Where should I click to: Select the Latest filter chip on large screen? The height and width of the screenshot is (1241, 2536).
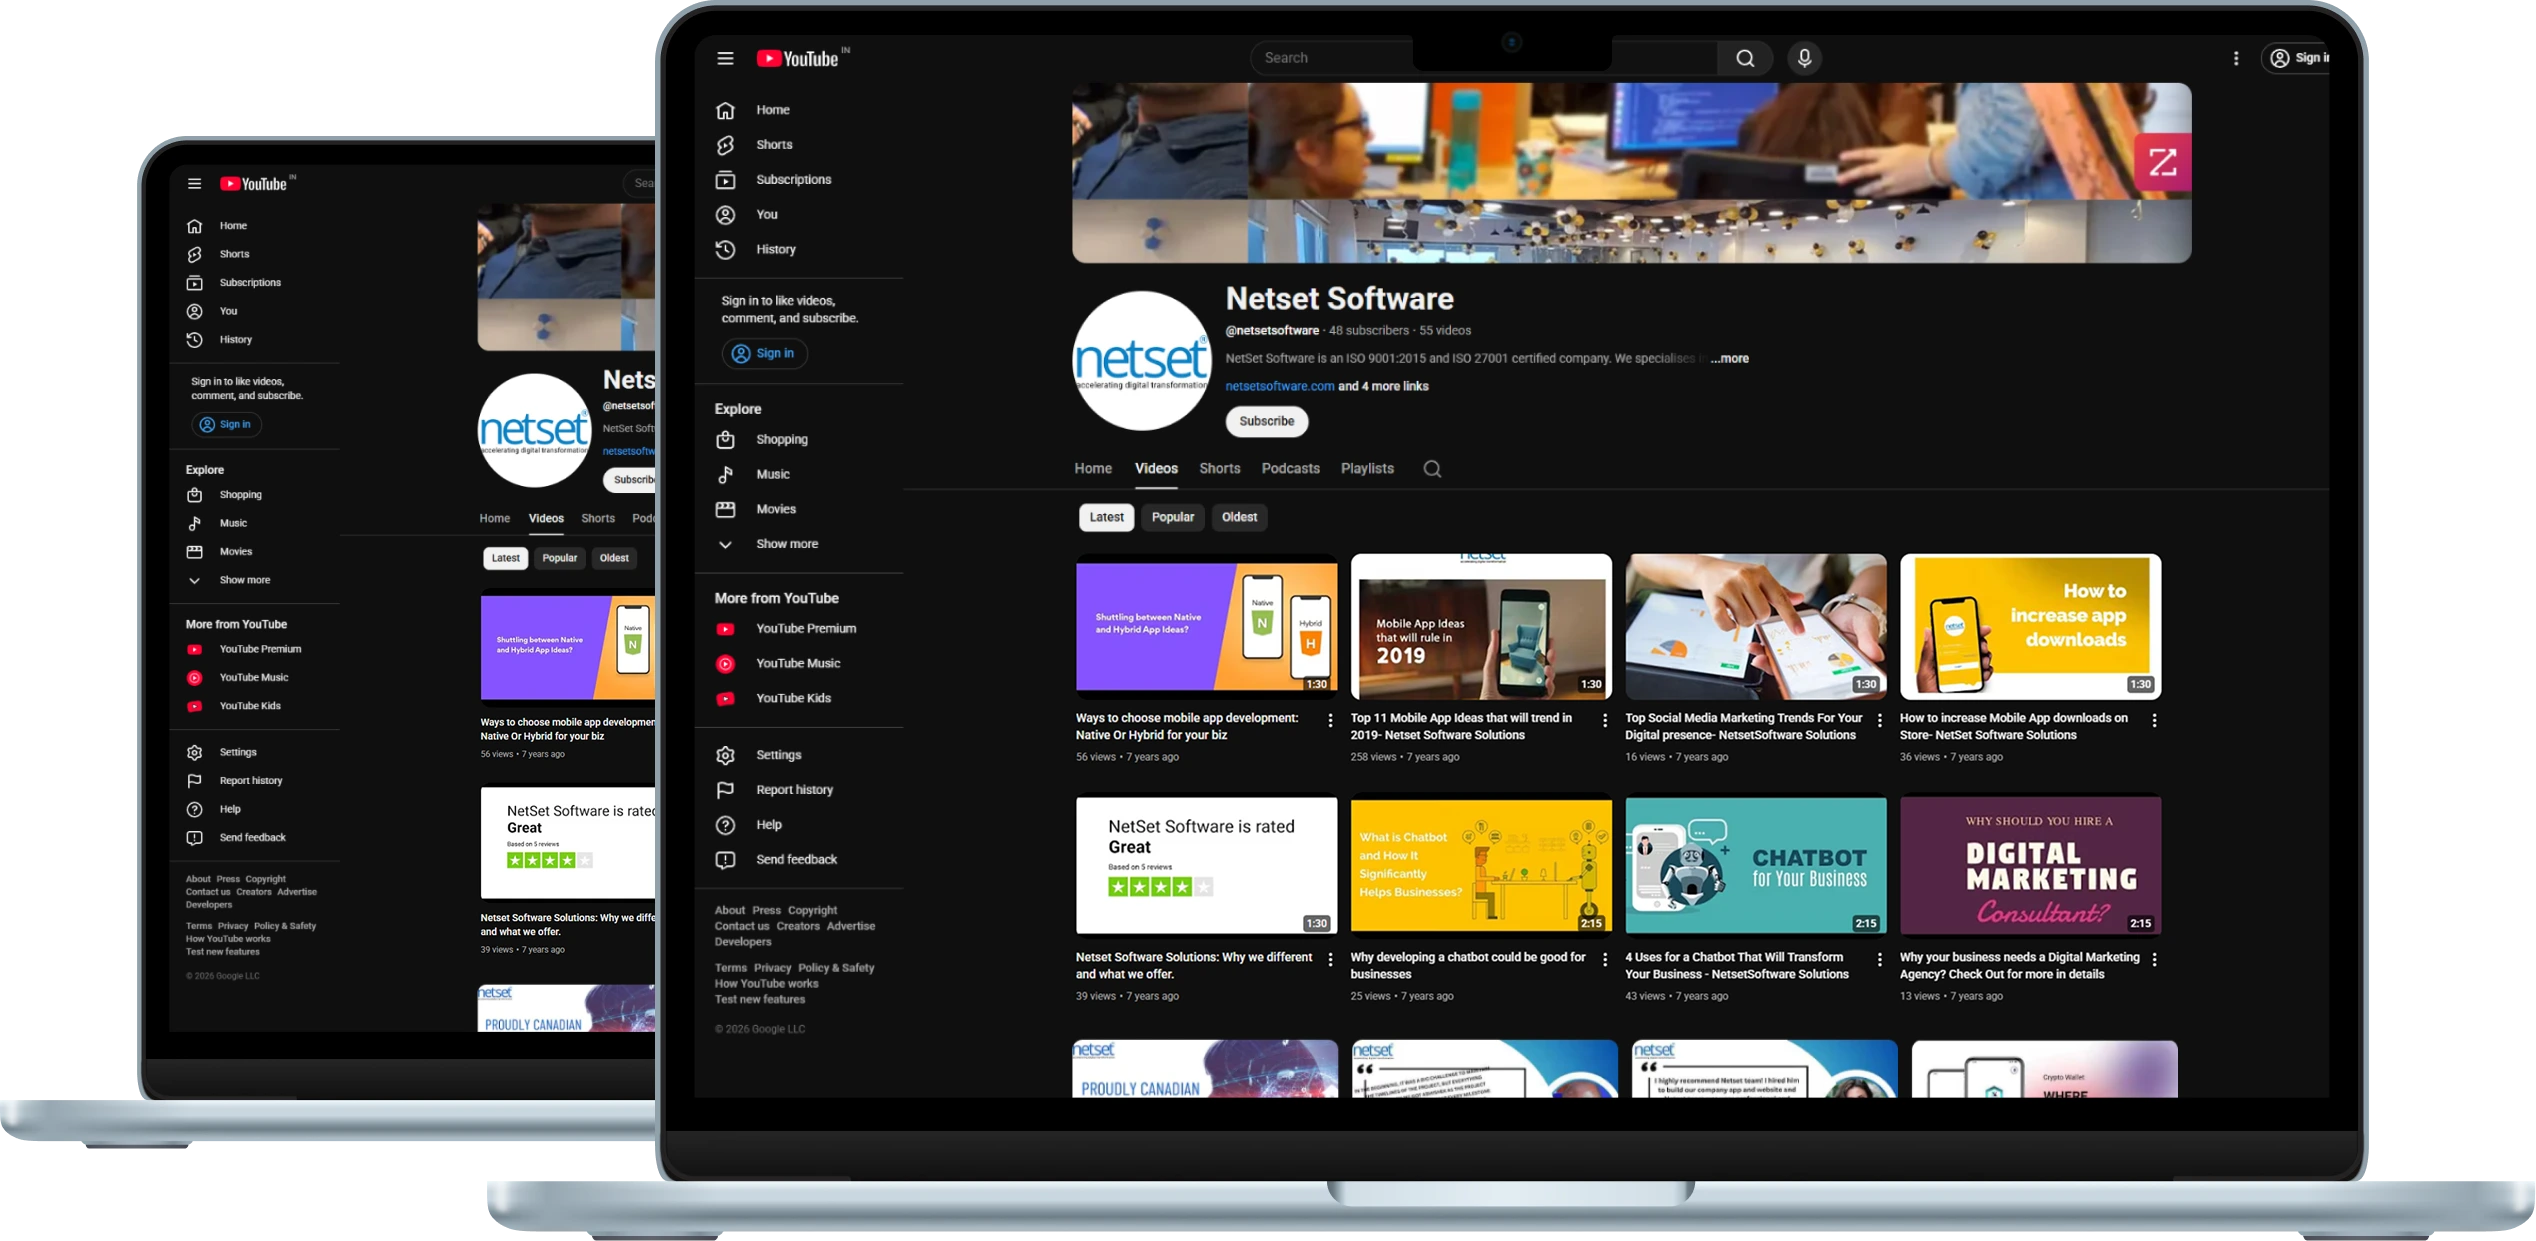pyautogui.click(x=1106, y=517)
